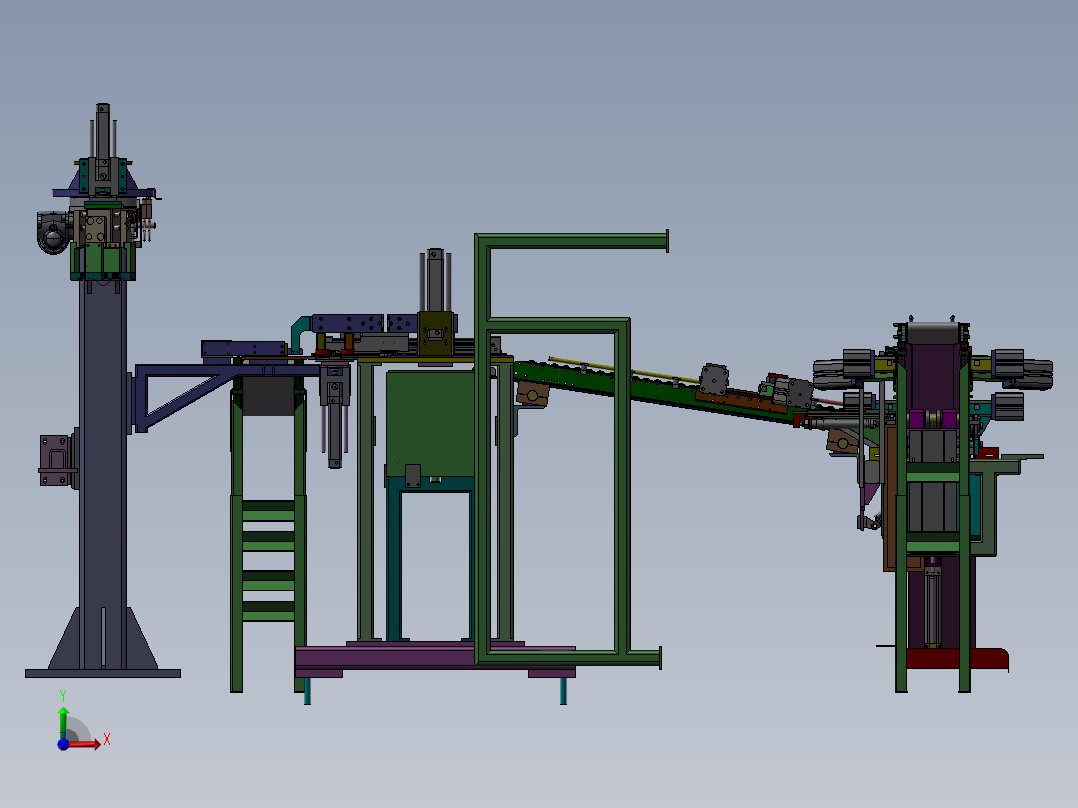Select the blue Z axis ball on triad
The image size is (1078, 808).
[63, 744]
